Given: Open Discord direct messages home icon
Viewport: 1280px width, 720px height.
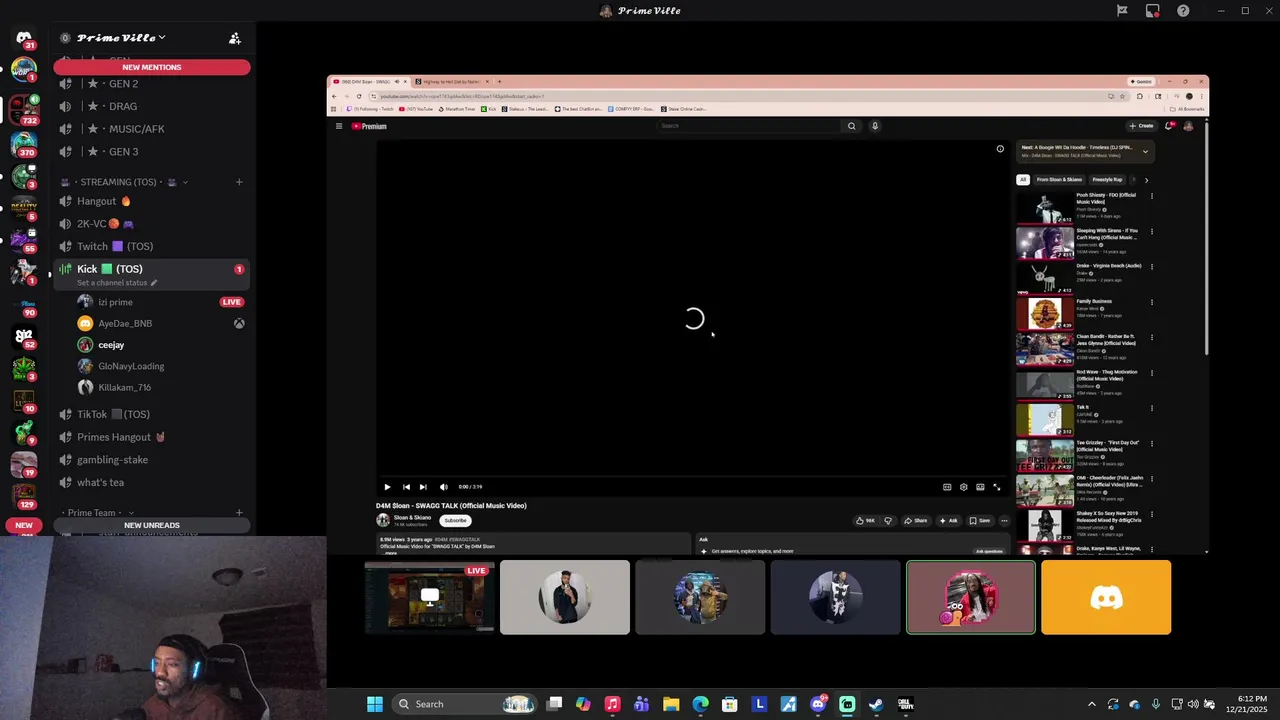Looking at the screenshot, I should pyautogui.click(x=24, y=38).
